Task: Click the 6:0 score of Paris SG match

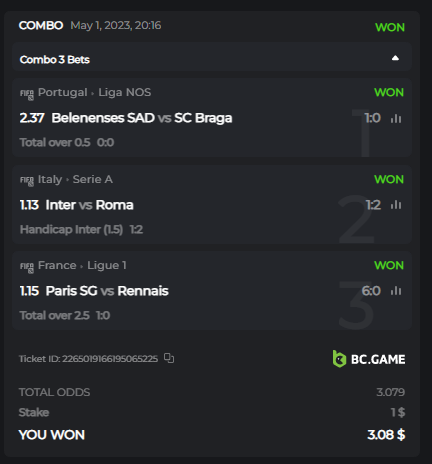Action: click(x=371, y=291)
